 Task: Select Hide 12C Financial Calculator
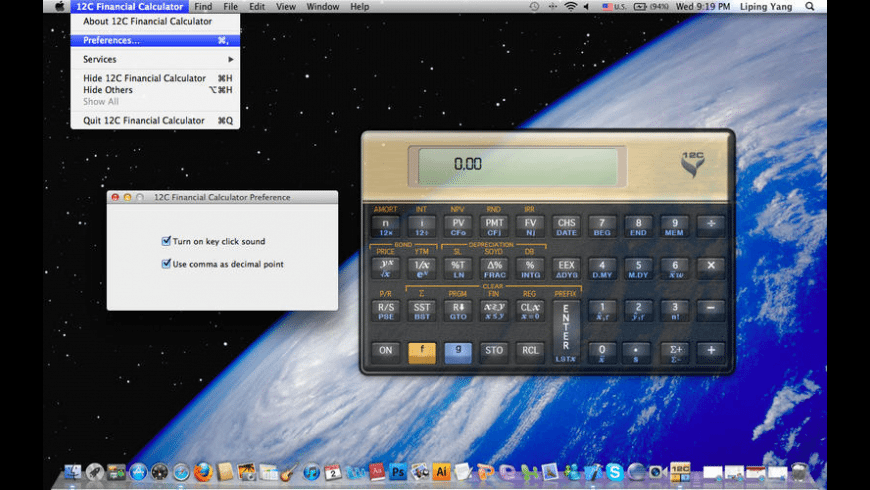pos(155,78)
